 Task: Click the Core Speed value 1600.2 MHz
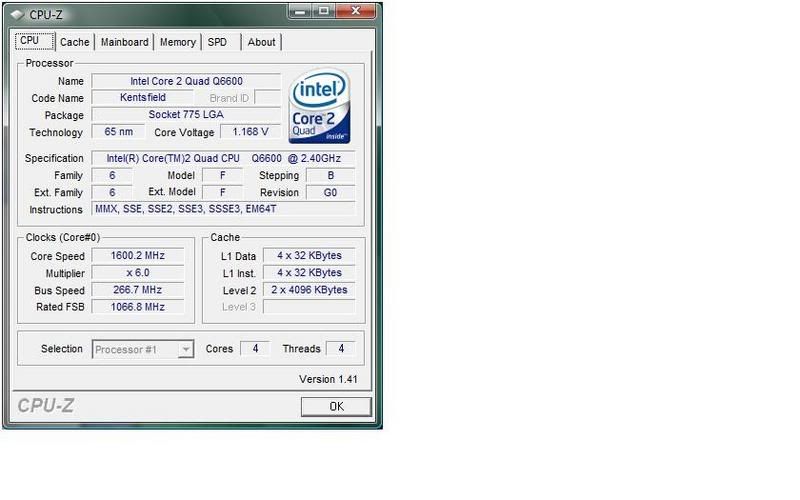click(x=138, y=256)
